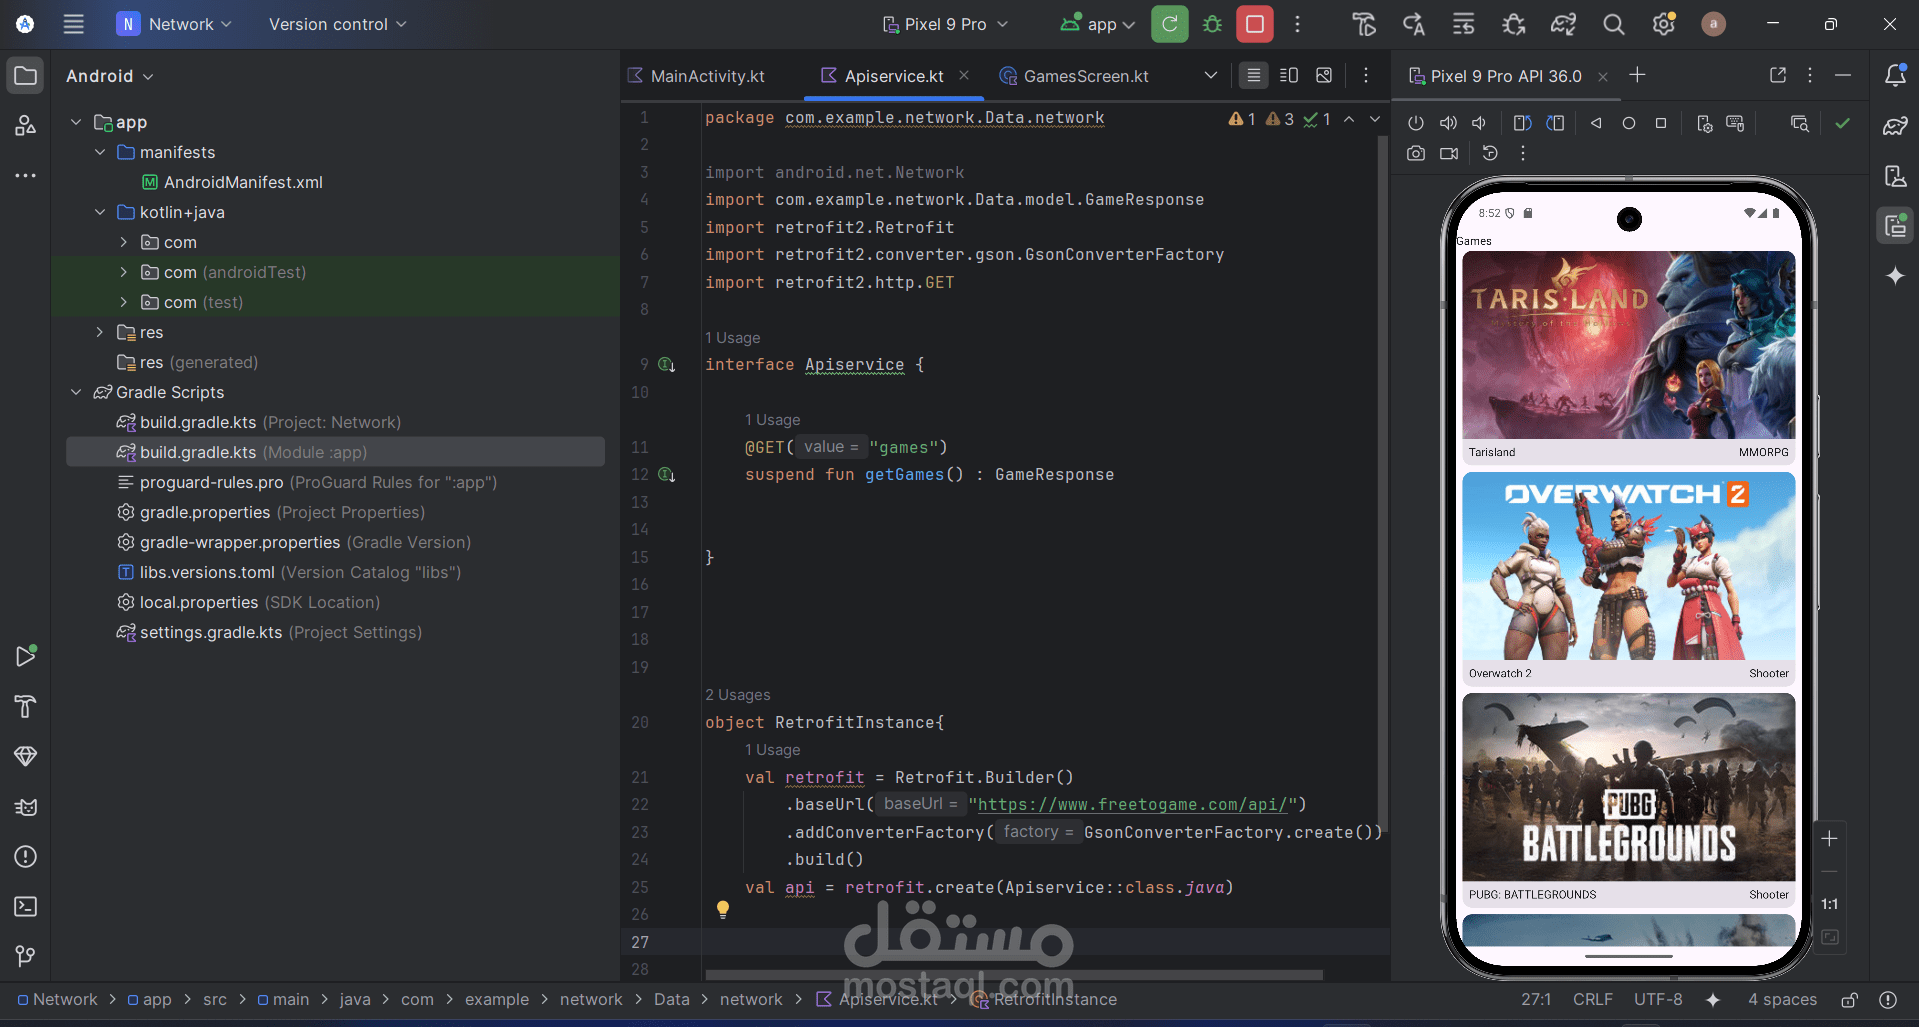
Task: Zoom in the emulator with plus button
Action: click(x=1829, y=839)
